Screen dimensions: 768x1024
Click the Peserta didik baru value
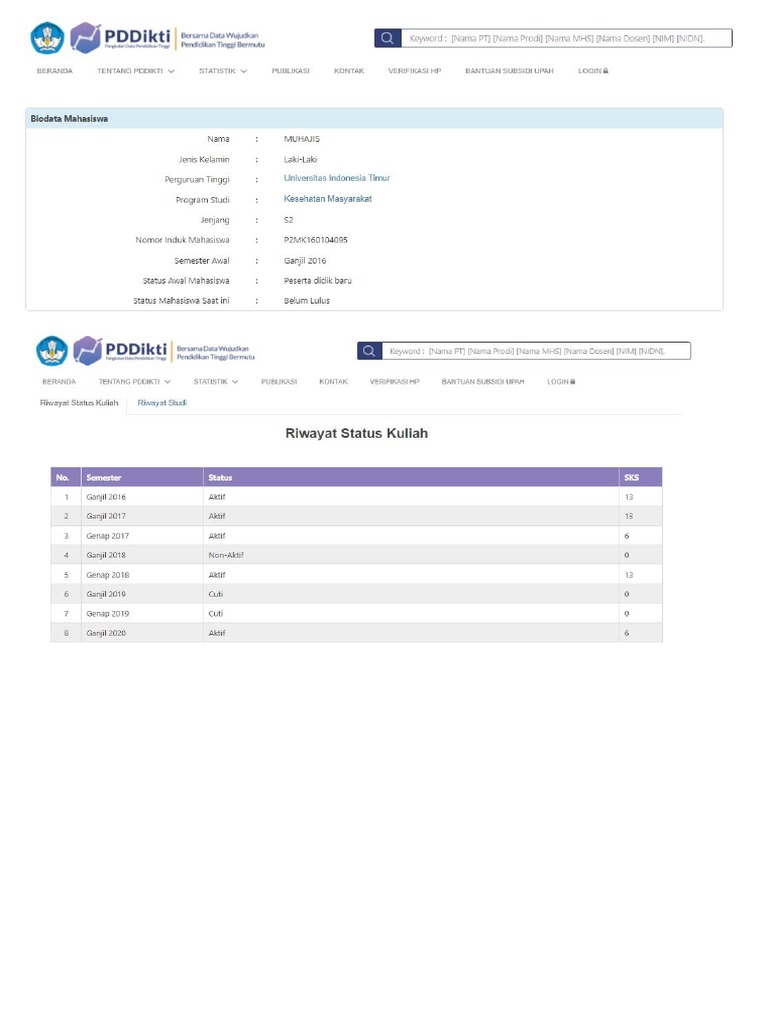click(317, 280)
